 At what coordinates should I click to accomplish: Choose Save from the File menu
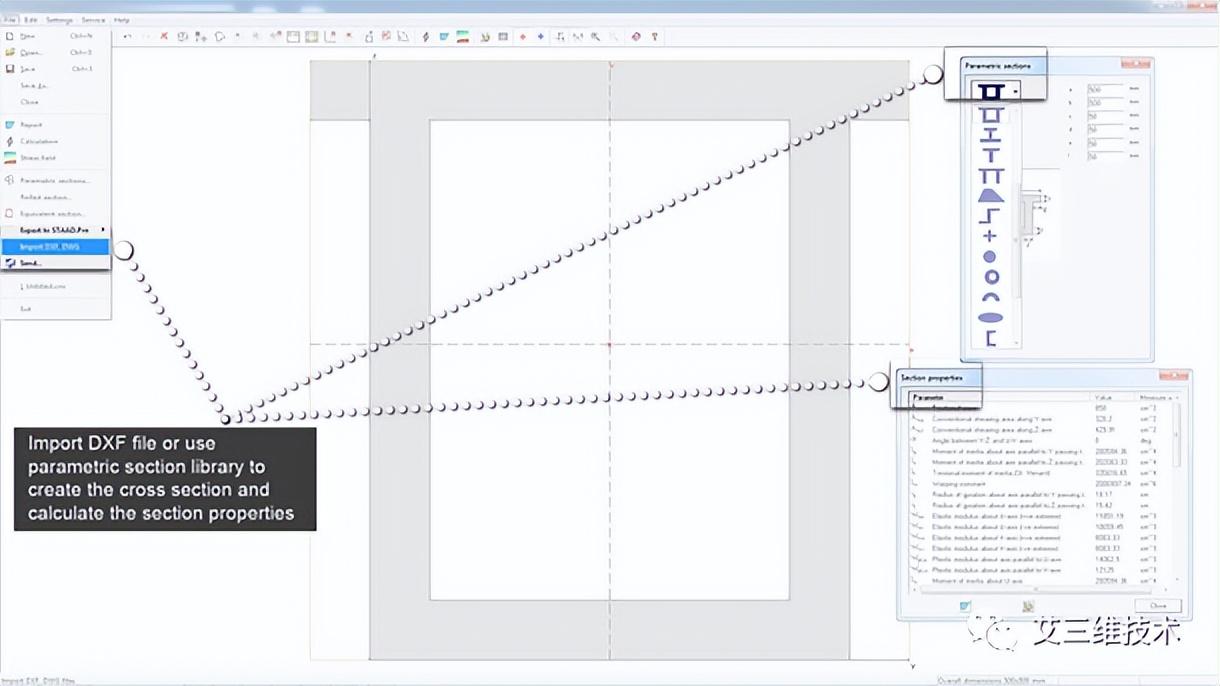pyautogui.click(x=55, y=69)
